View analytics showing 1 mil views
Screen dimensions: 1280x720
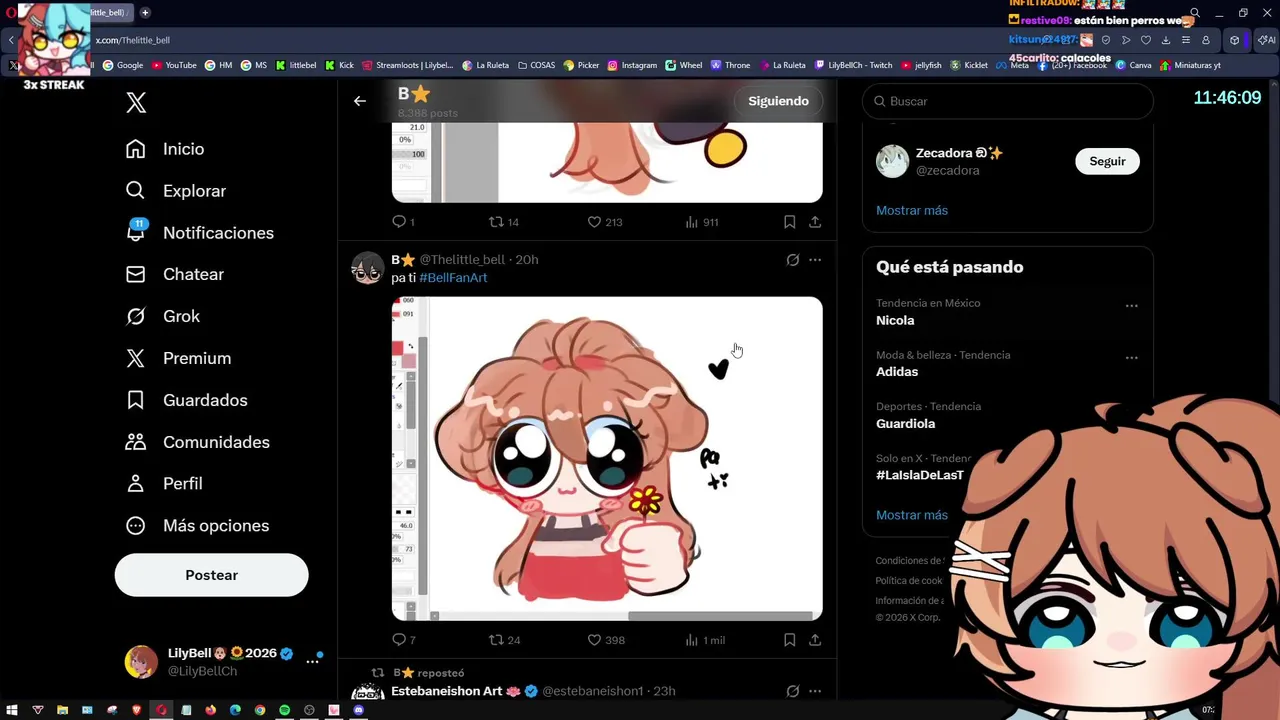704,640
